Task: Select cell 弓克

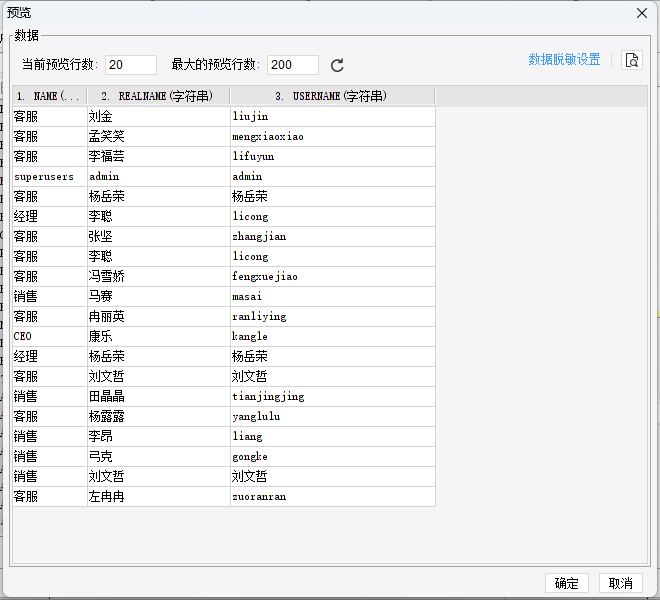Action: point(159,456)
